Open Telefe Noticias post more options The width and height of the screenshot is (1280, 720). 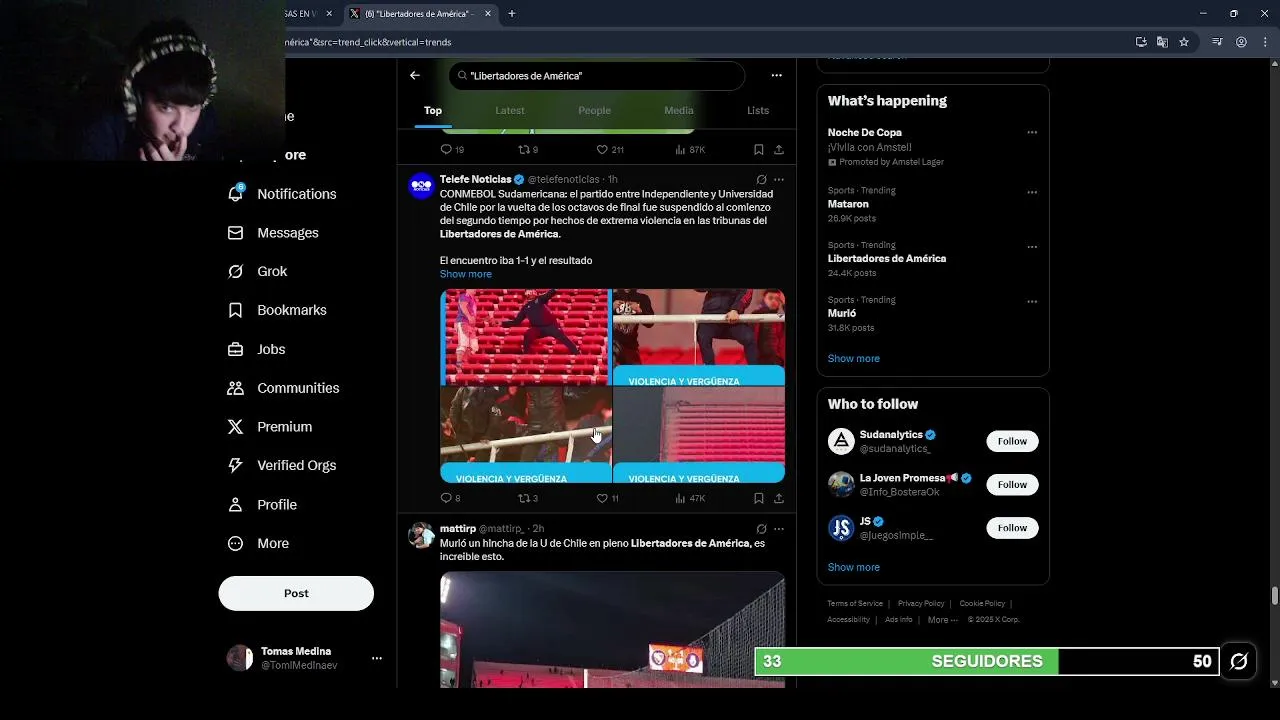(x=779, y=180)
